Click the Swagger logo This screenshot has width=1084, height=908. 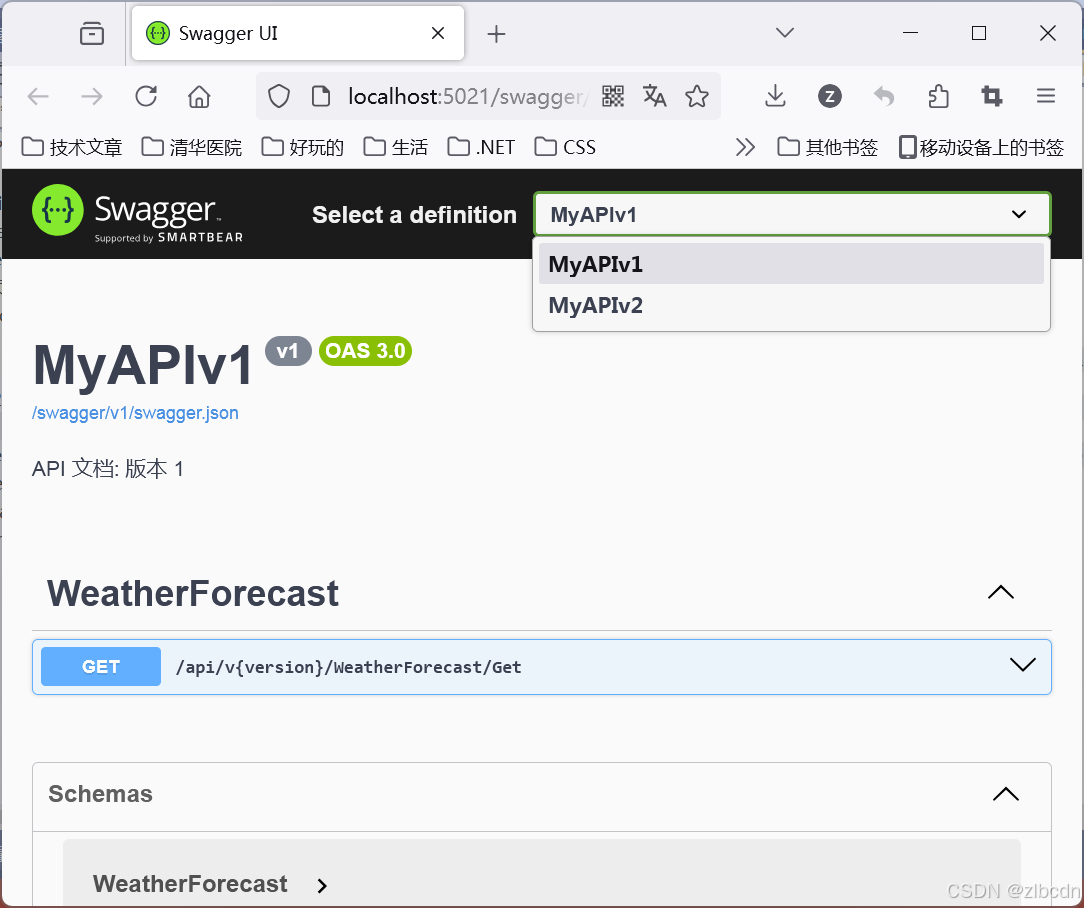138,213
